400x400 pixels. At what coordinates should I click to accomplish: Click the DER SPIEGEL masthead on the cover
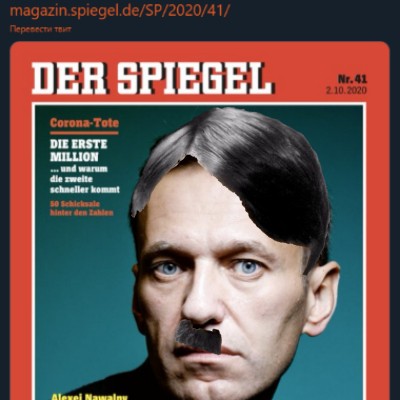tap(153, 78)
